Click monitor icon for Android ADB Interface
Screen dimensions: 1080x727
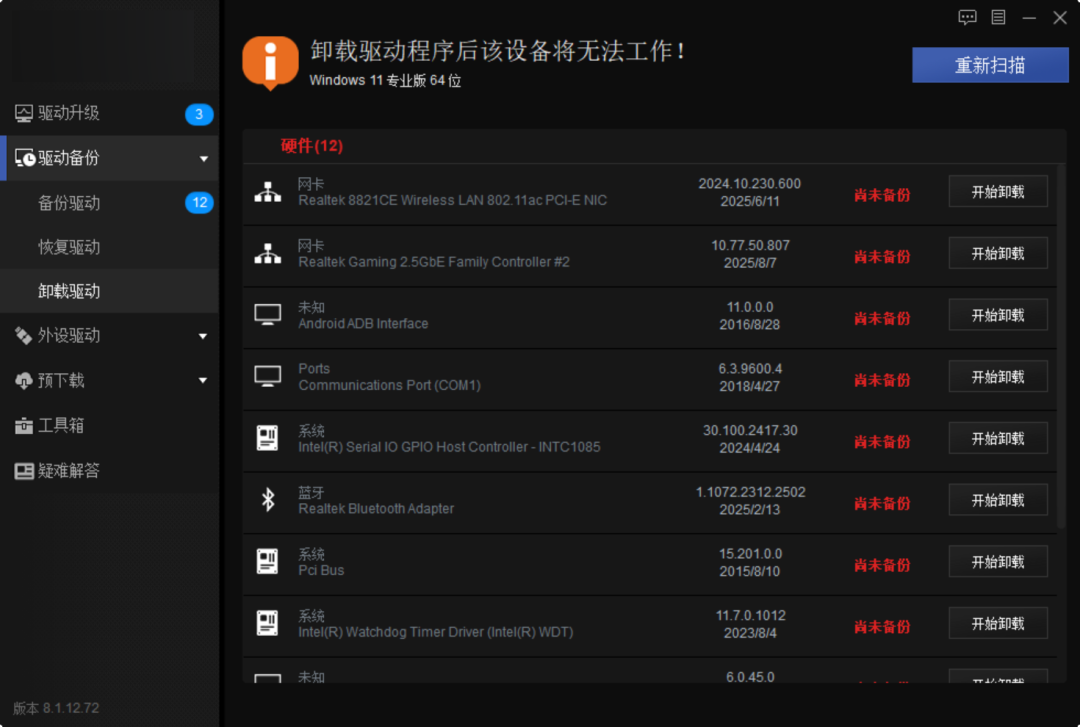[x=268, y=315]
